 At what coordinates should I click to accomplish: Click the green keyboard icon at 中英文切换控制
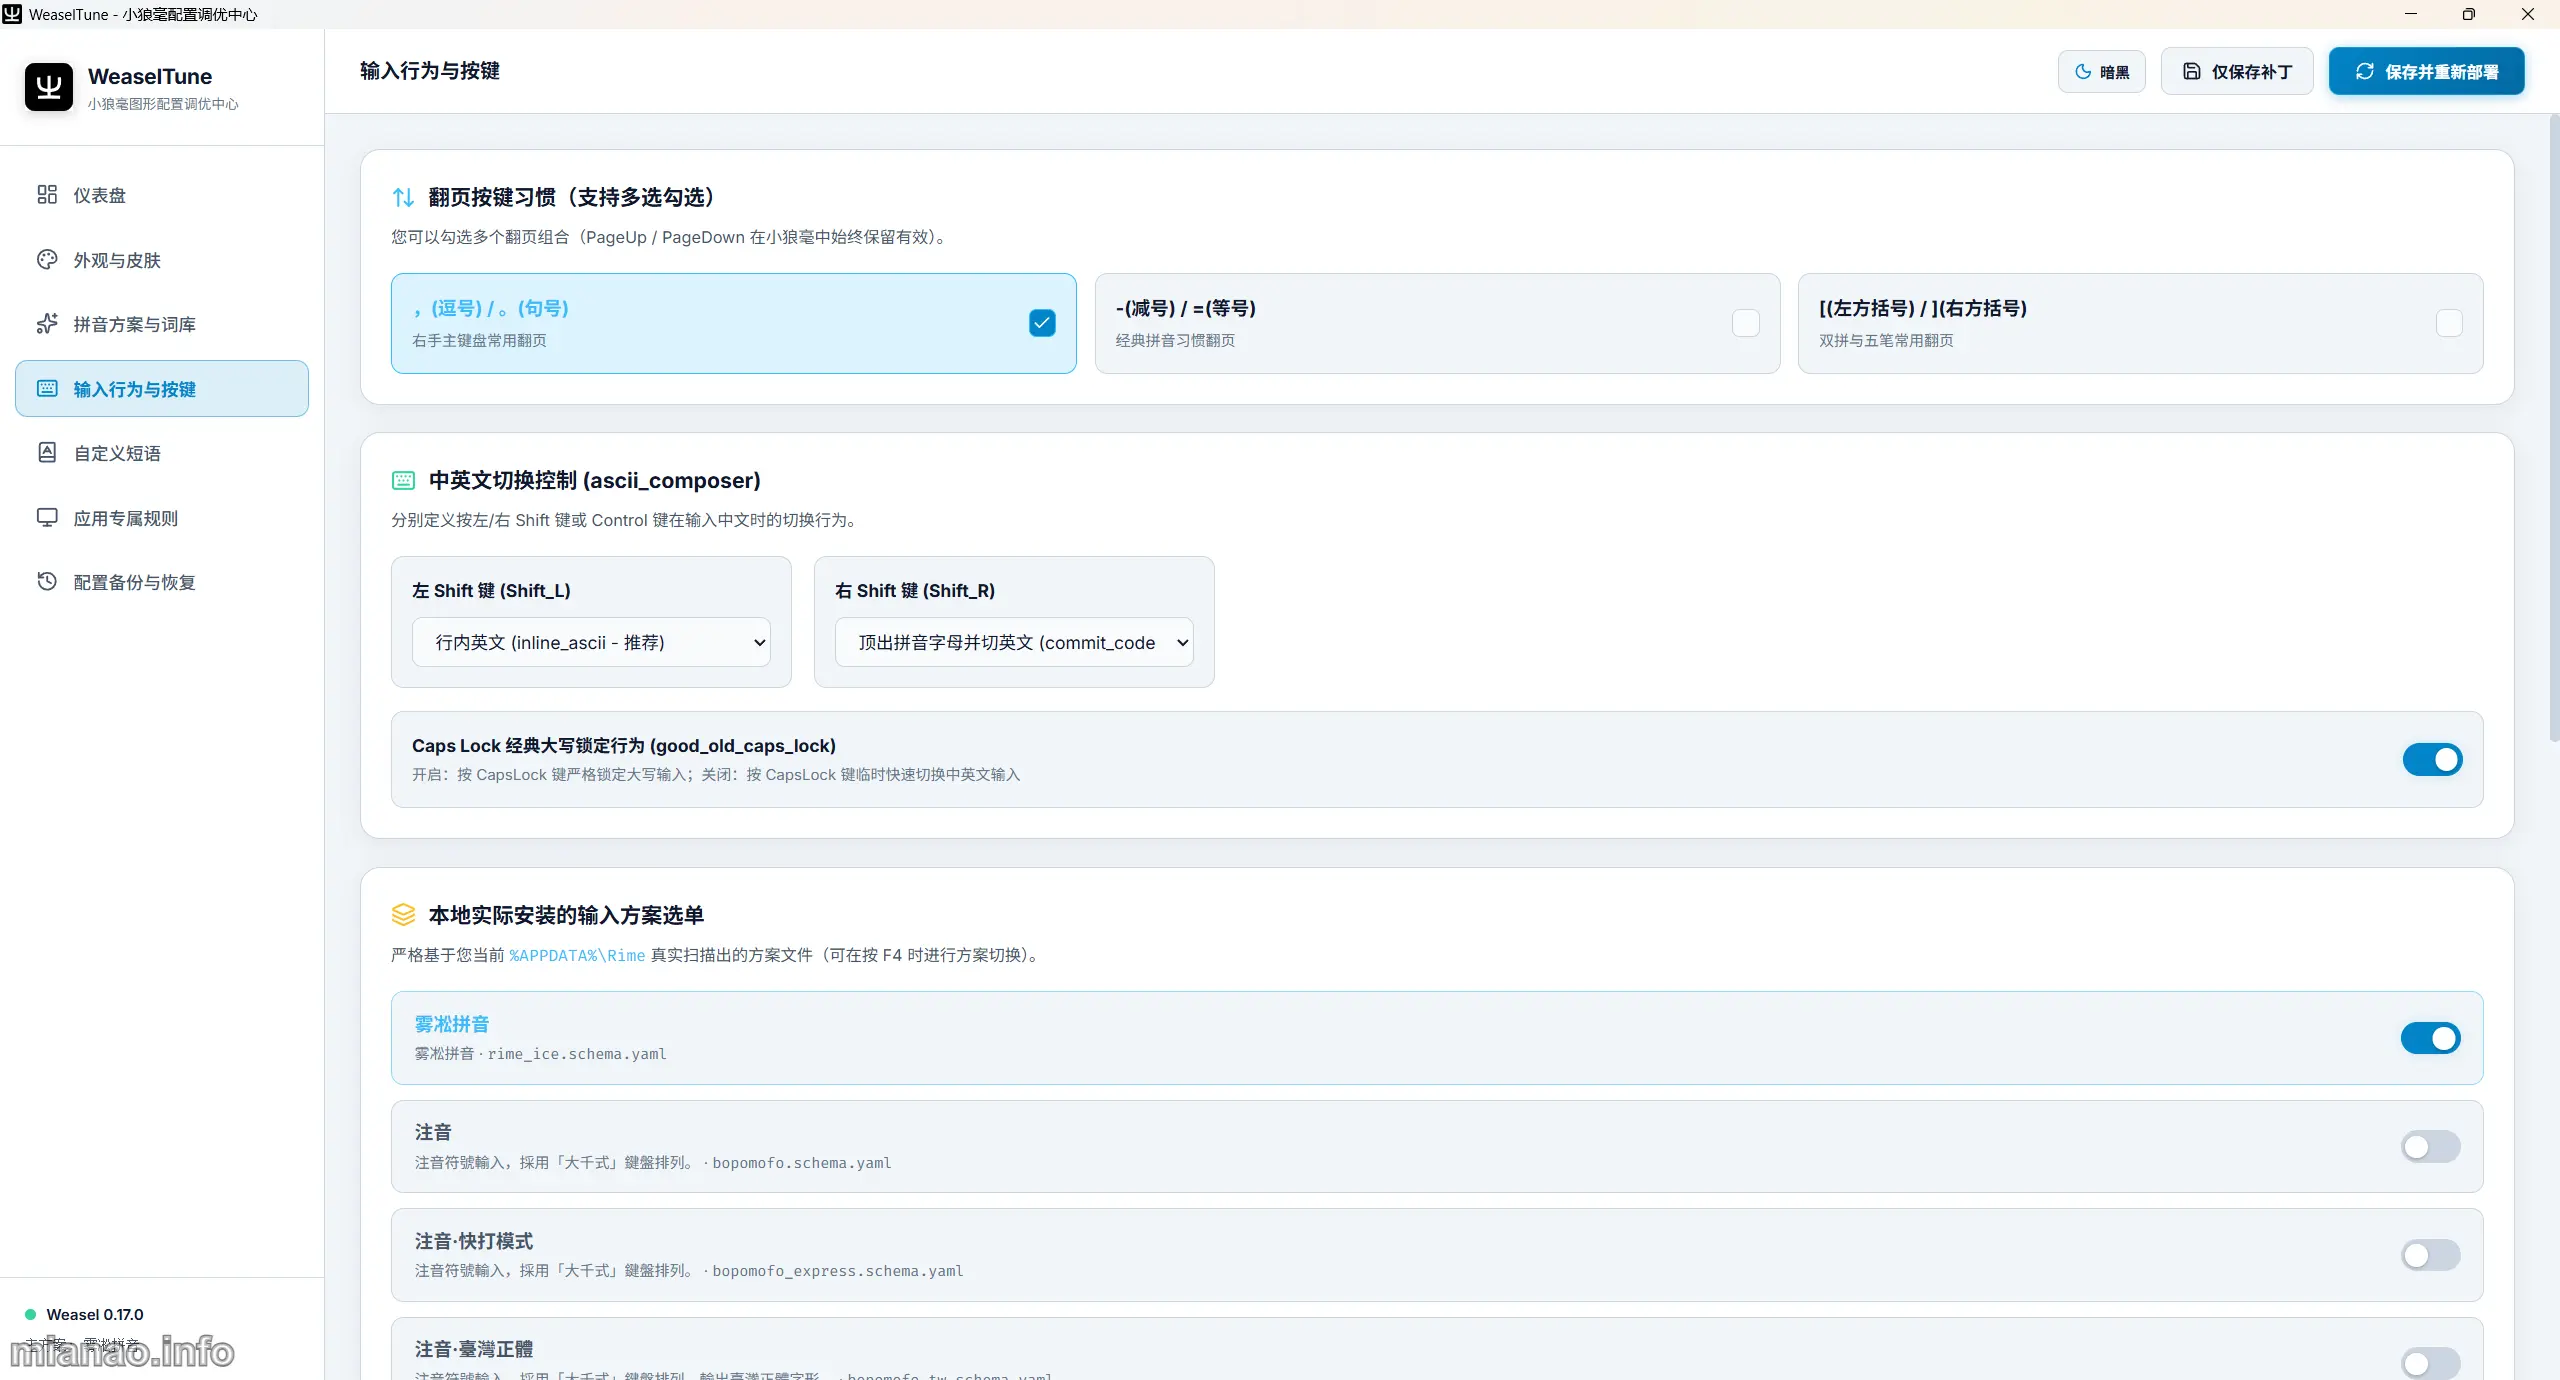coord(403,480)
